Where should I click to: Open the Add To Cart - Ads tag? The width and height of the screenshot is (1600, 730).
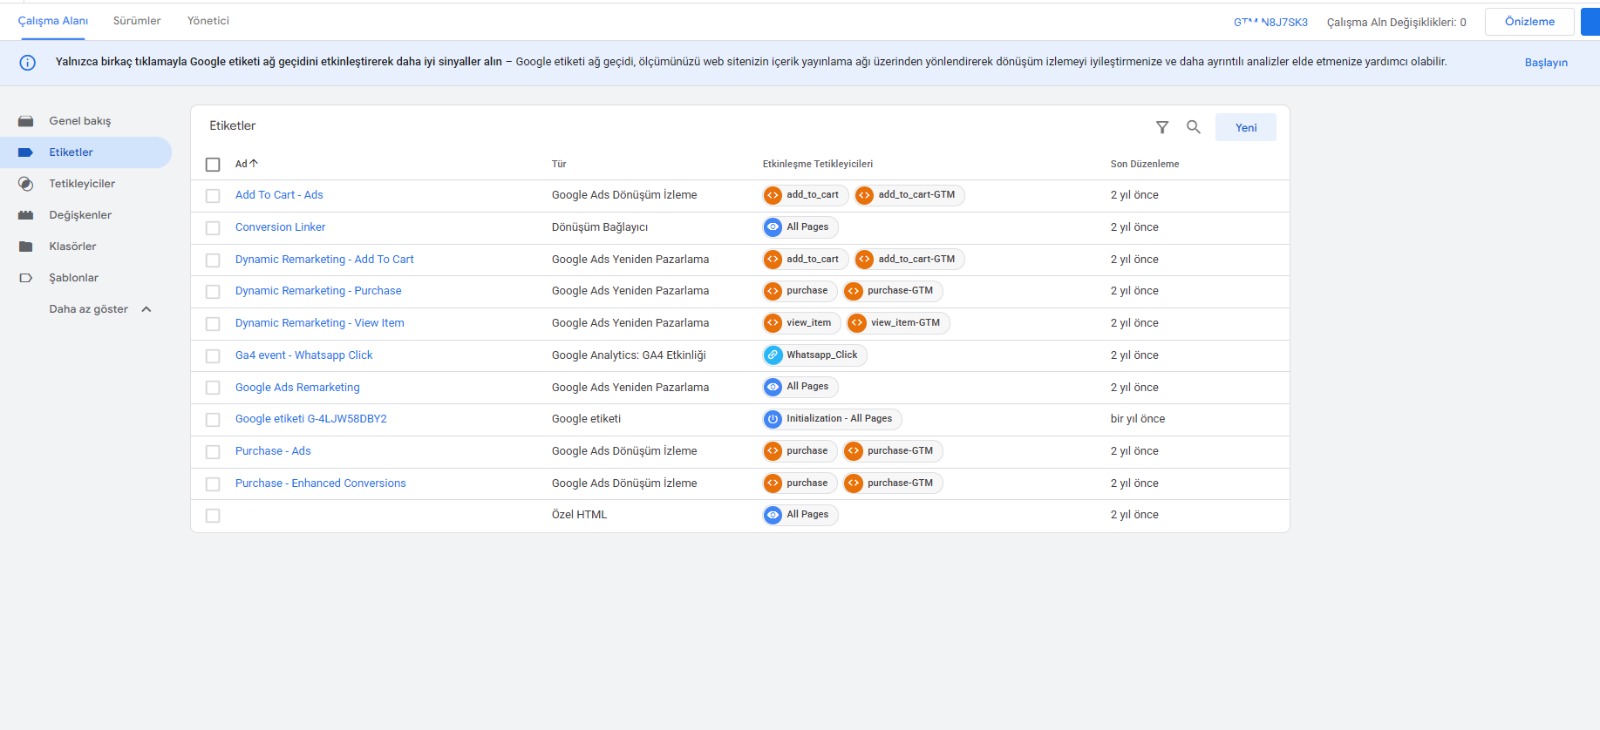[x=279, y=195]
